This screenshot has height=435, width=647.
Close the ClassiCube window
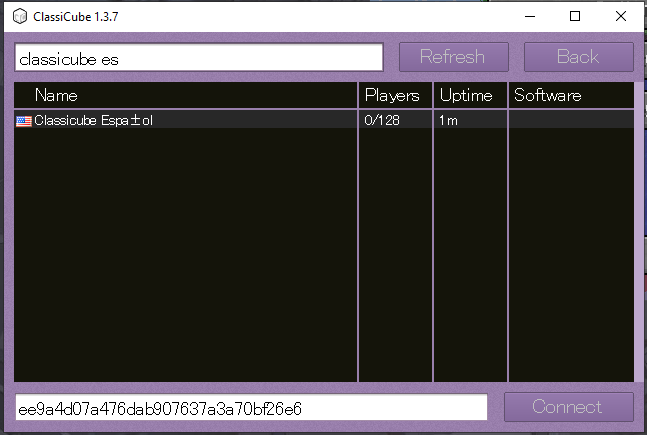click(x=621, y=17)
